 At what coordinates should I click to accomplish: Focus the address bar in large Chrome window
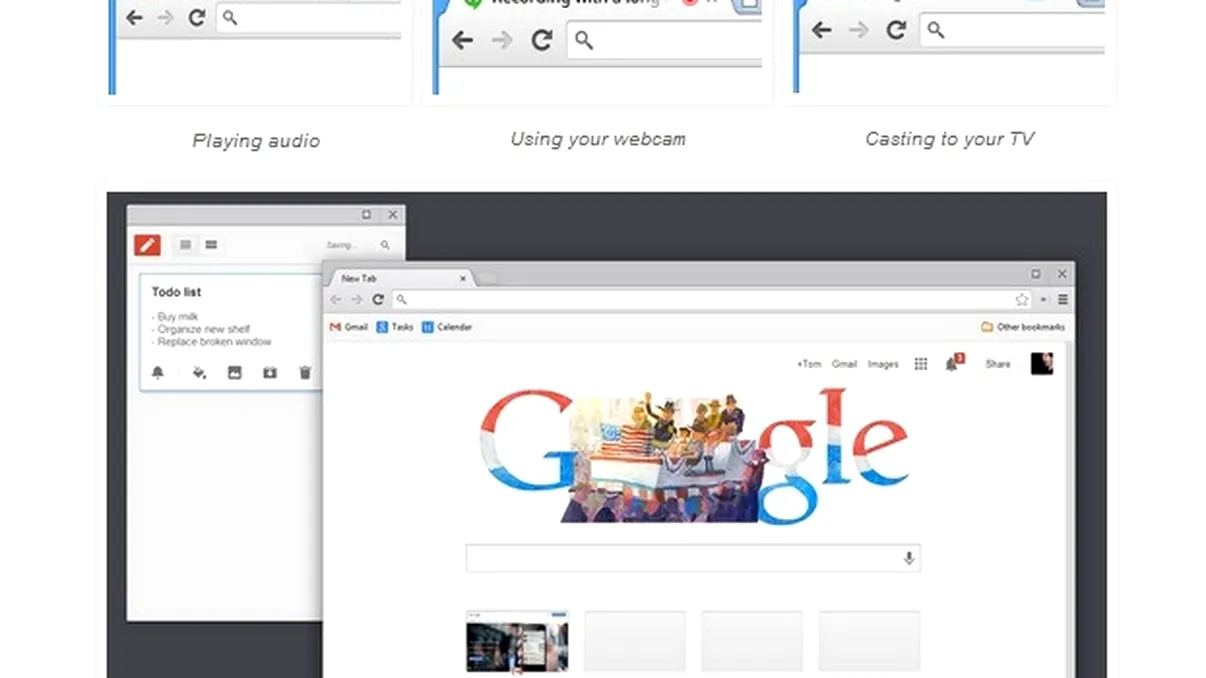pos(711,299)
